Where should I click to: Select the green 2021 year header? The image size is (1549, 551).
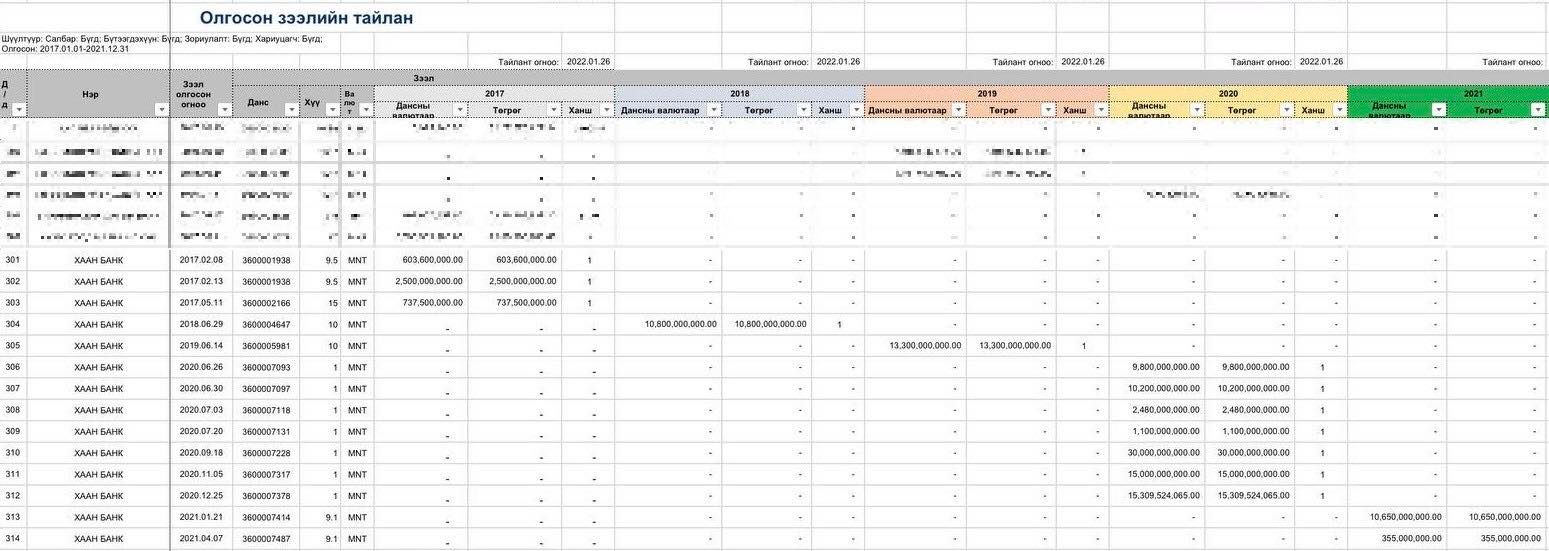click(1447, 93)
